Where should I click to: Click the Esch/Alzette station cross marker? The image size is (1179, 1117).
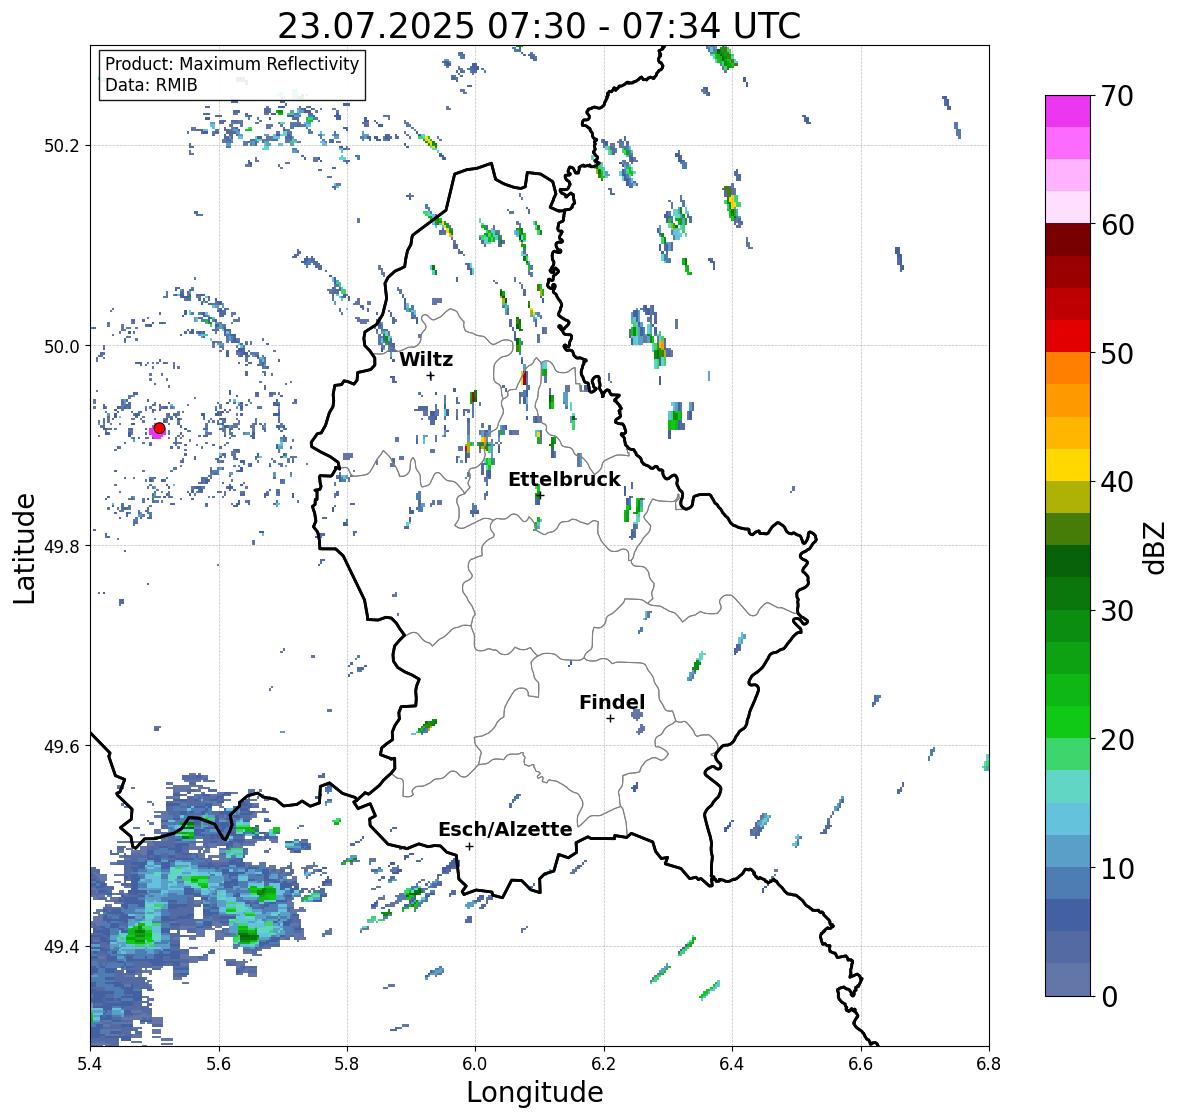469,846
